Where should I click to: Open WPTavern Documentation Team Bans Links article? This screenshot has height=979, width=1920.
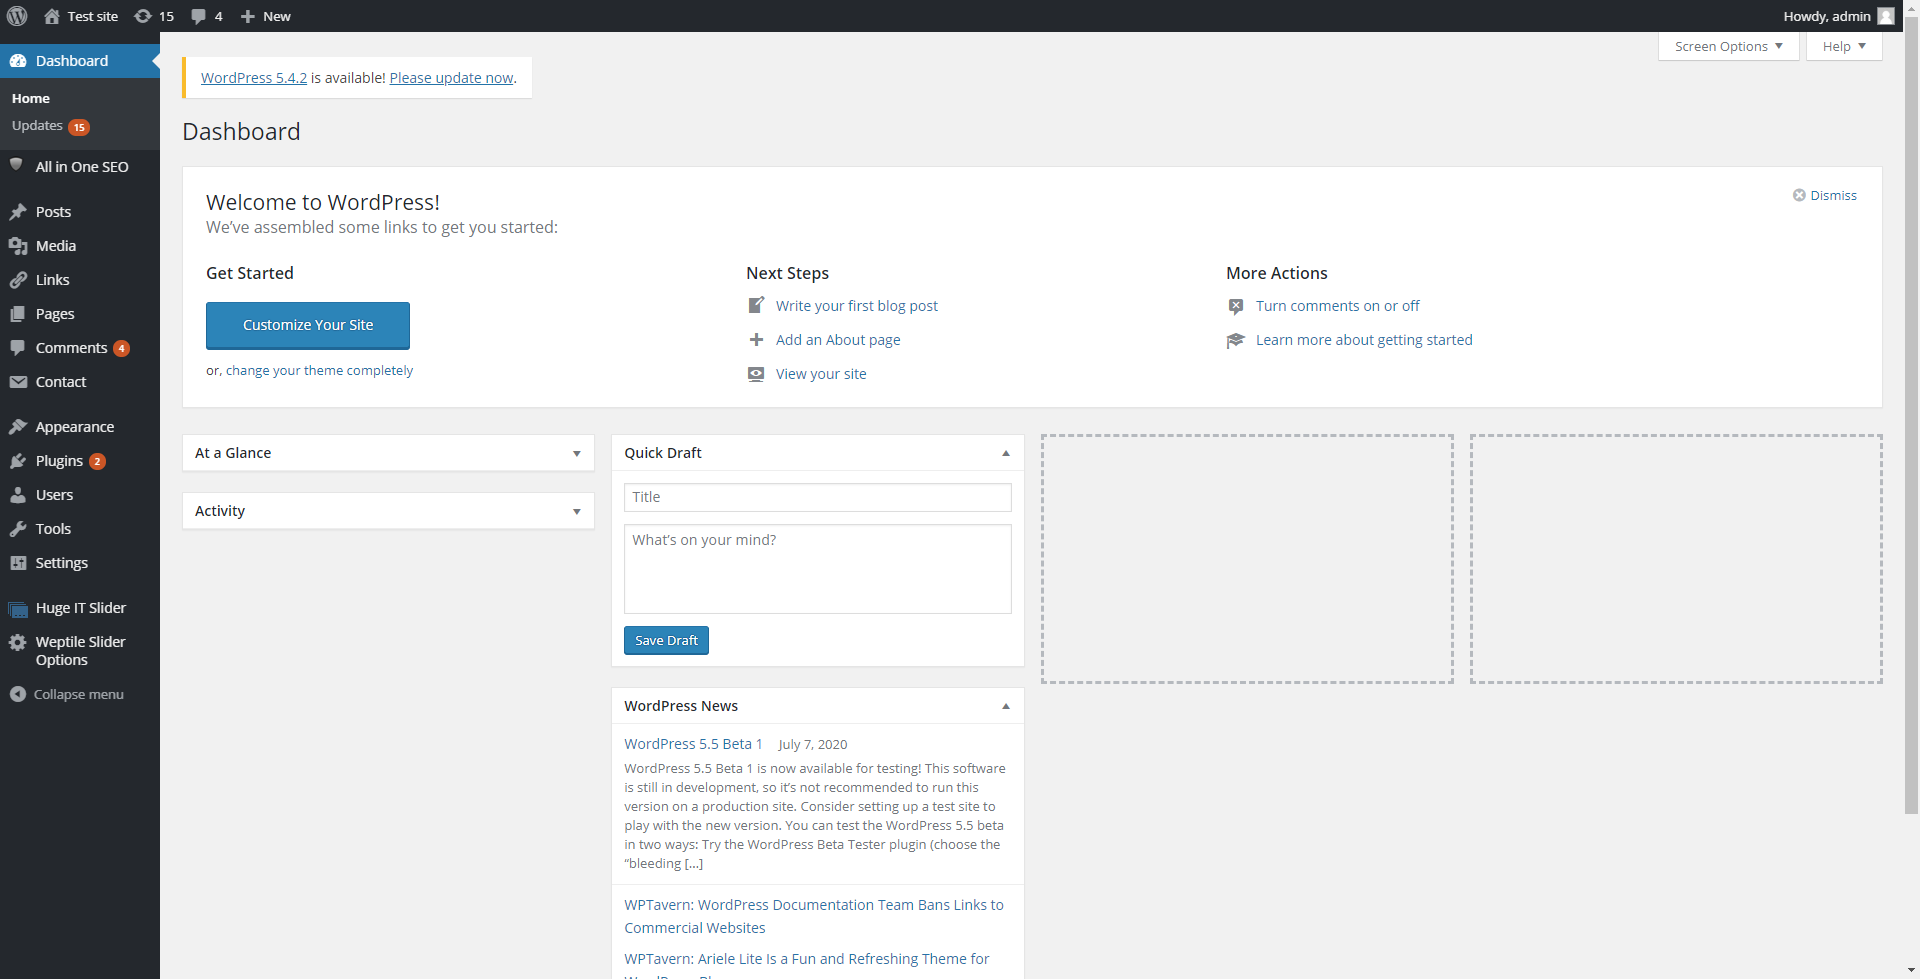814,916
